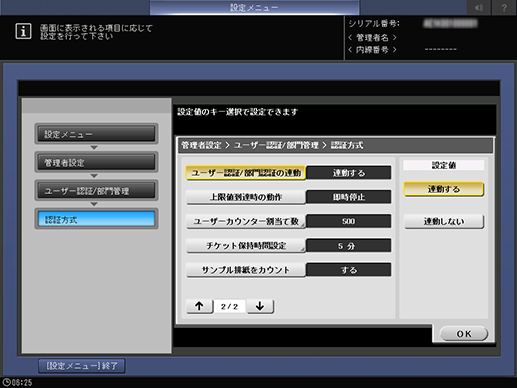517x388 pixels.
Task: Click the 連動する value in settings list
Action: pyautogui.click(x=349, y=173)
